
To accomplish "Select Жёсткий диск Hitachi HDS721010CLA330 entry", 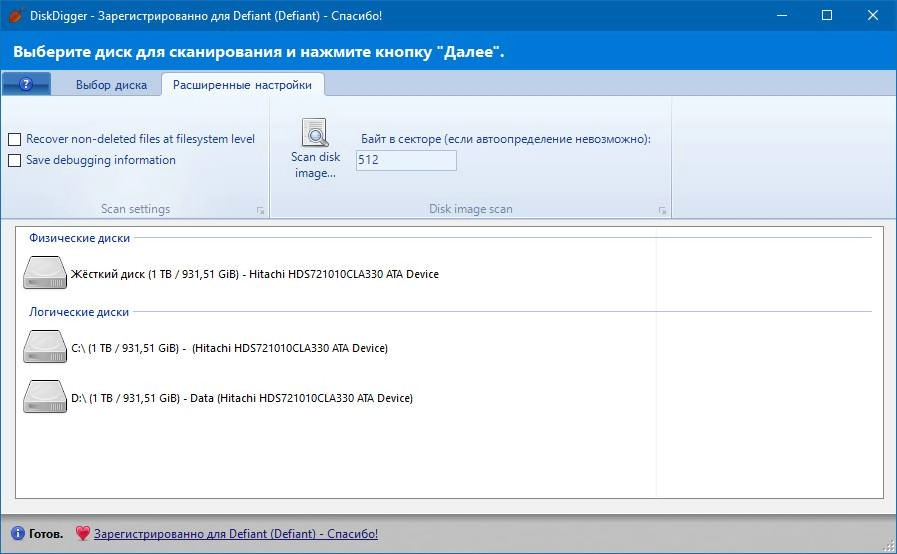I will tap(255, 274).
